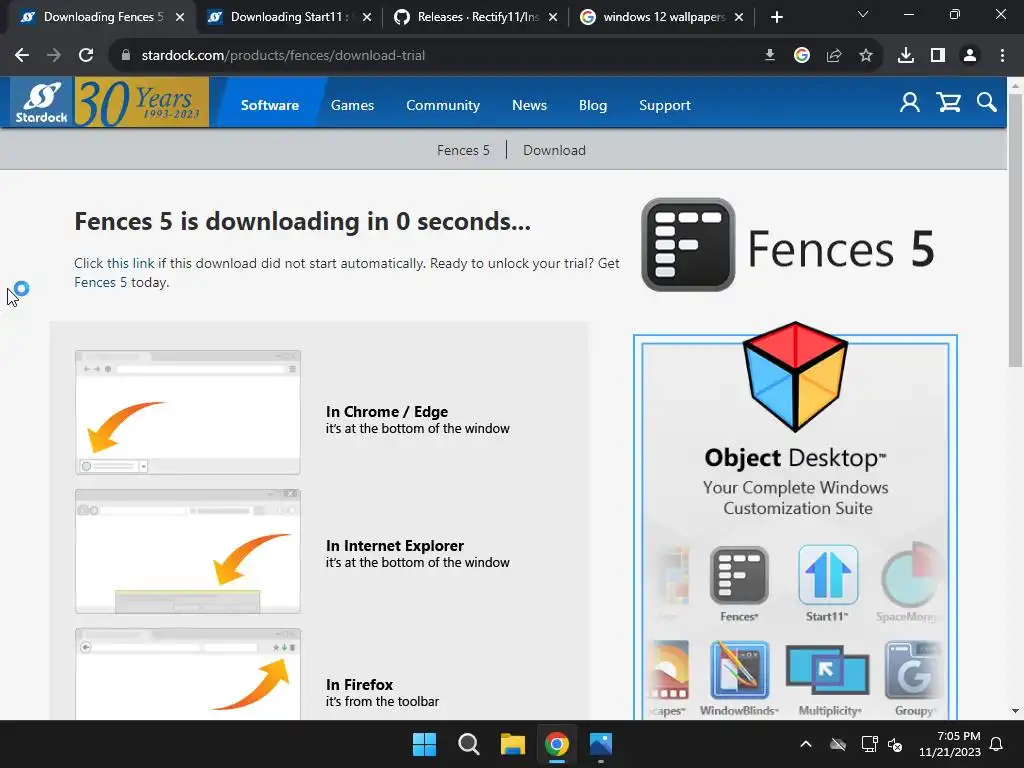Image resolution: width=1024 pixels, height=768 pixels.
Task: Open a new tab with the plus button
Action: coord(776,17)
